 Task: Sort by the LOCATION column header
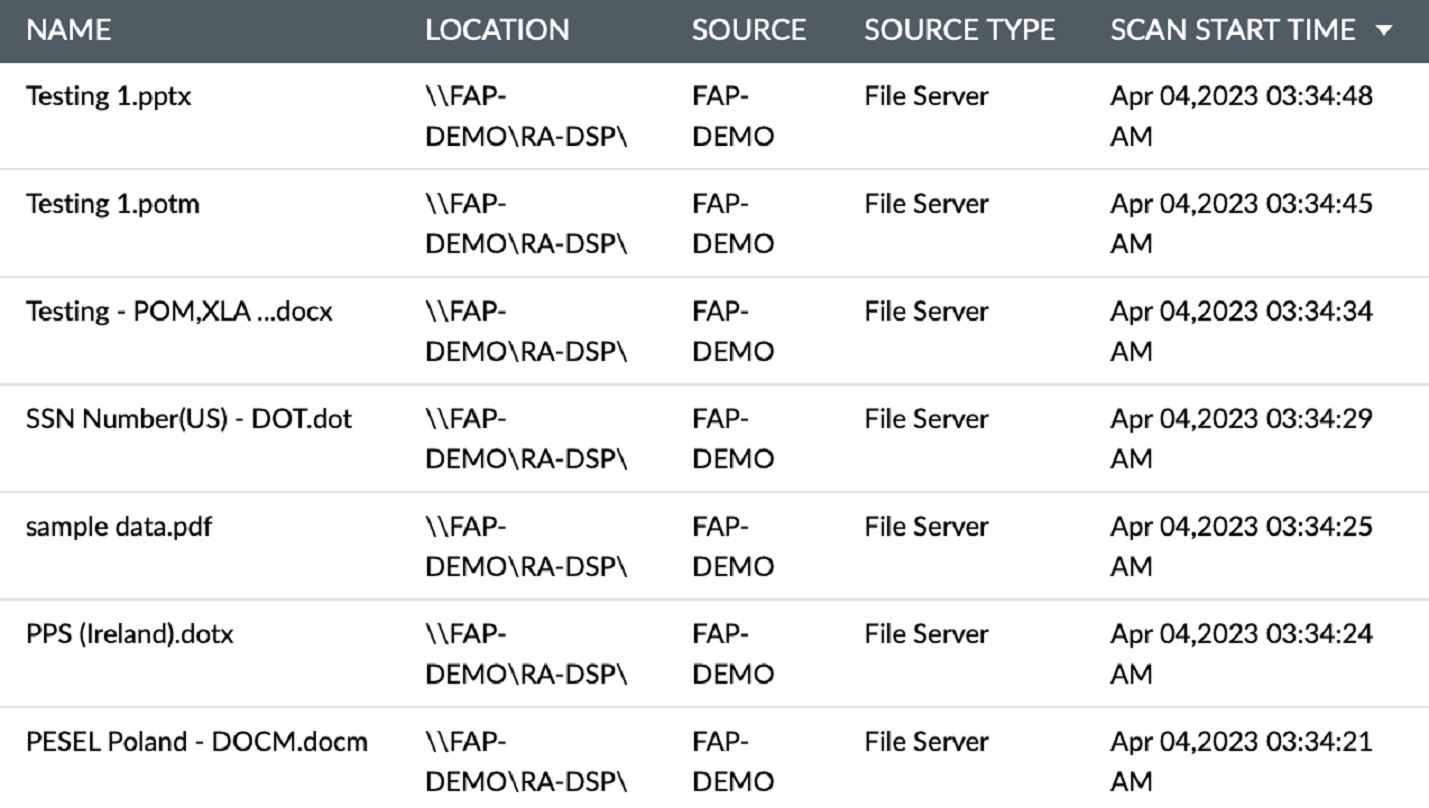point(497,30)
